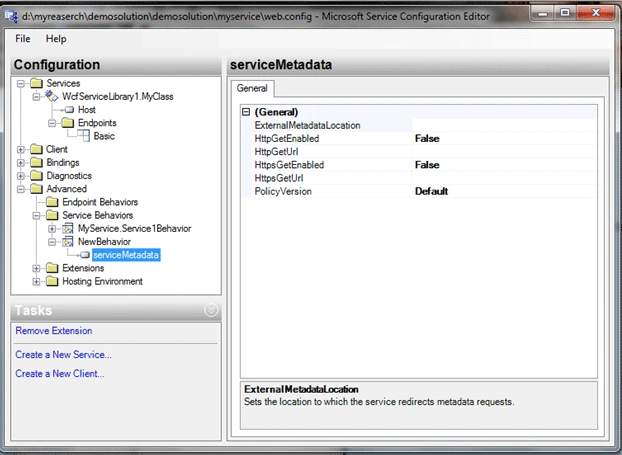Click the Basic endpoint icon
Viewport: 622px width, 455px height.
[83, 136]
